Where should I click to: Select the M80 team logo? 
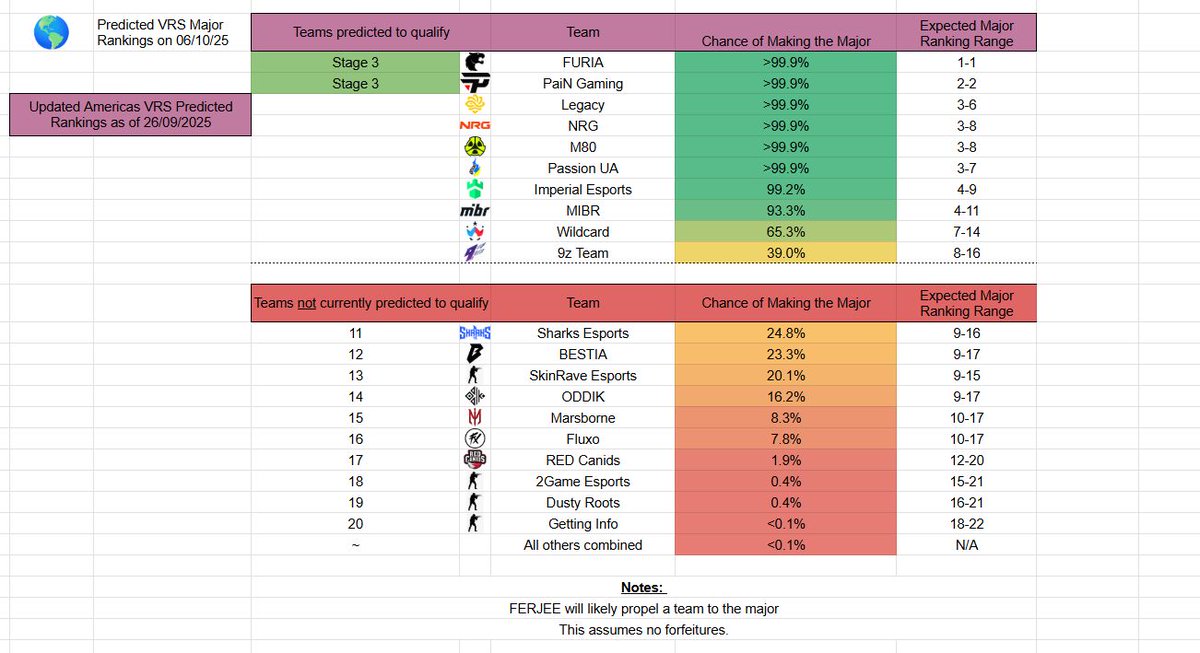pyautogui.click(x=474, y=147)
